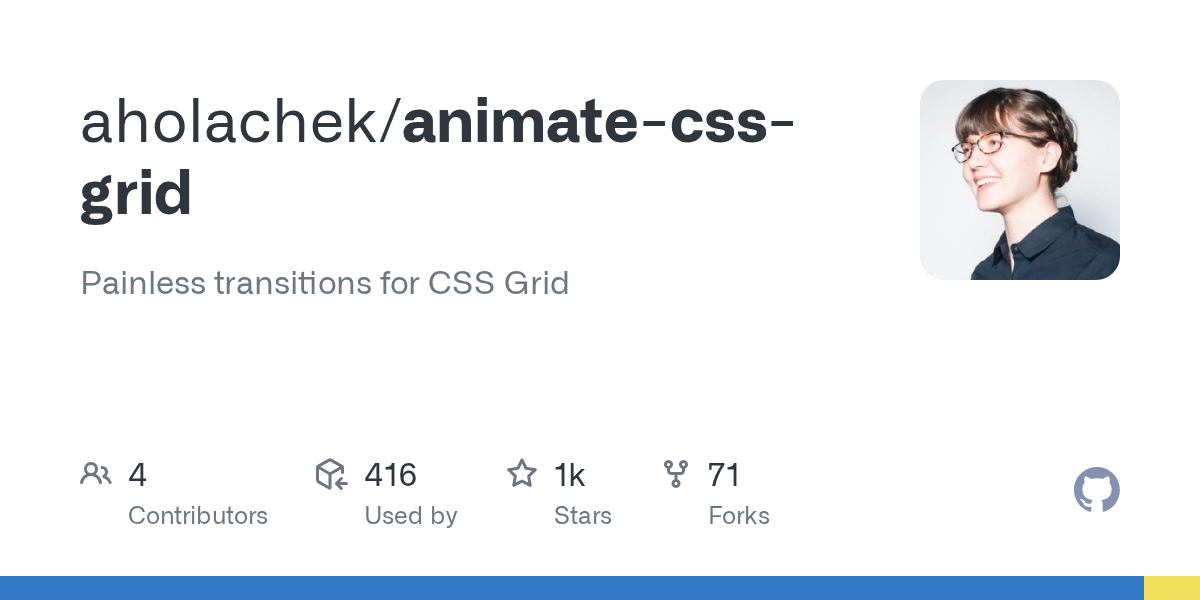Viewport: 1200px width, 600px height.
Task: Select the aholachek owner name
Action: click(x=235, y=123)
